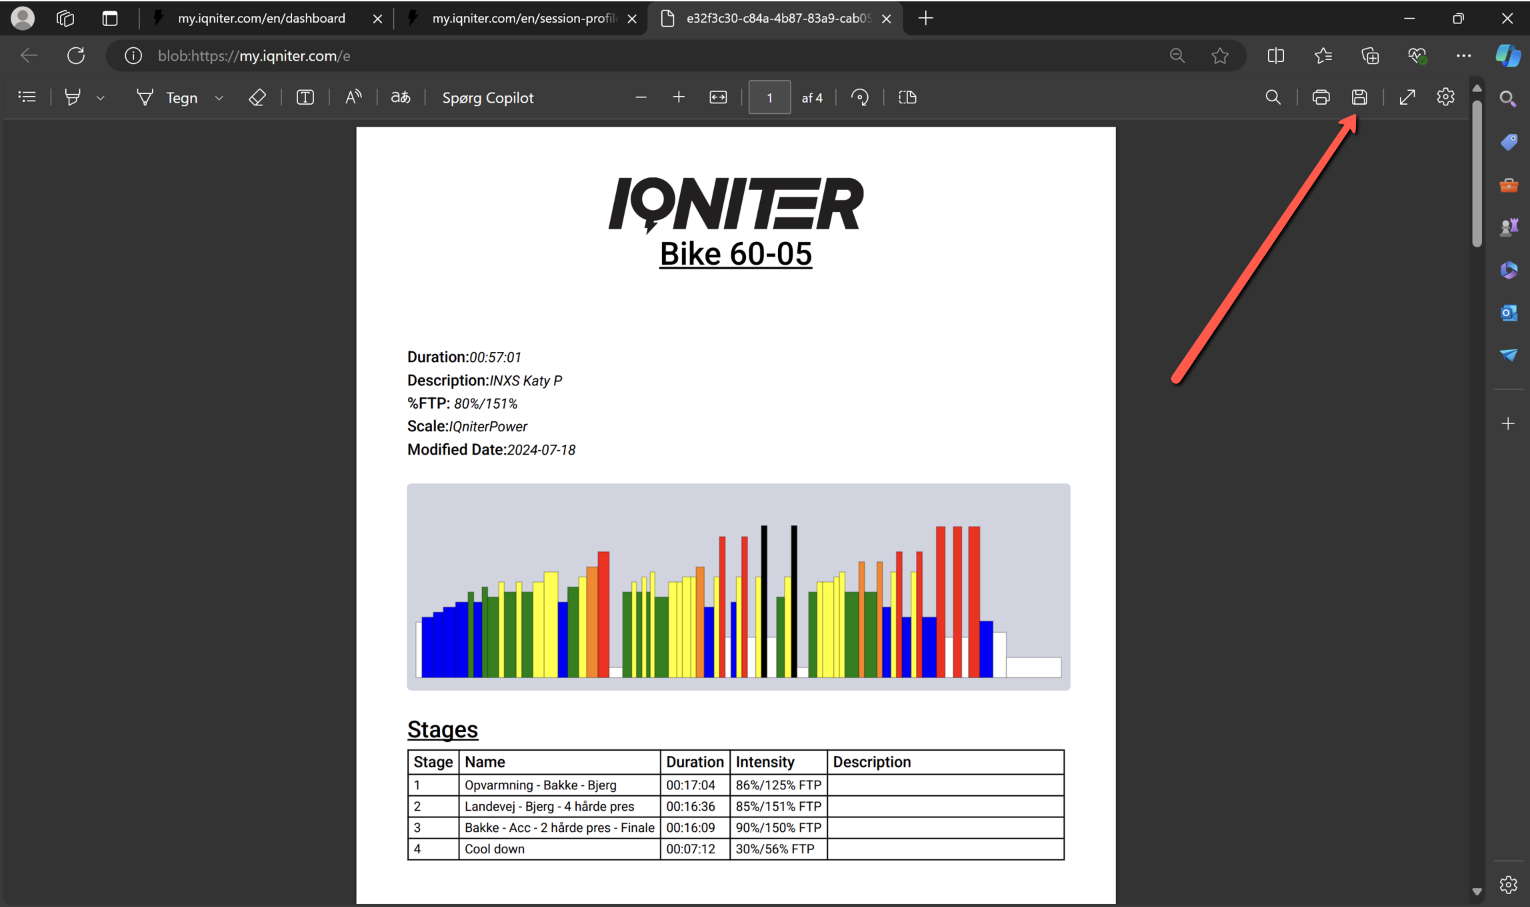Screen dimensions: 1530x907
Task: Open a new browser tab
Action: [x=926, y=18]
